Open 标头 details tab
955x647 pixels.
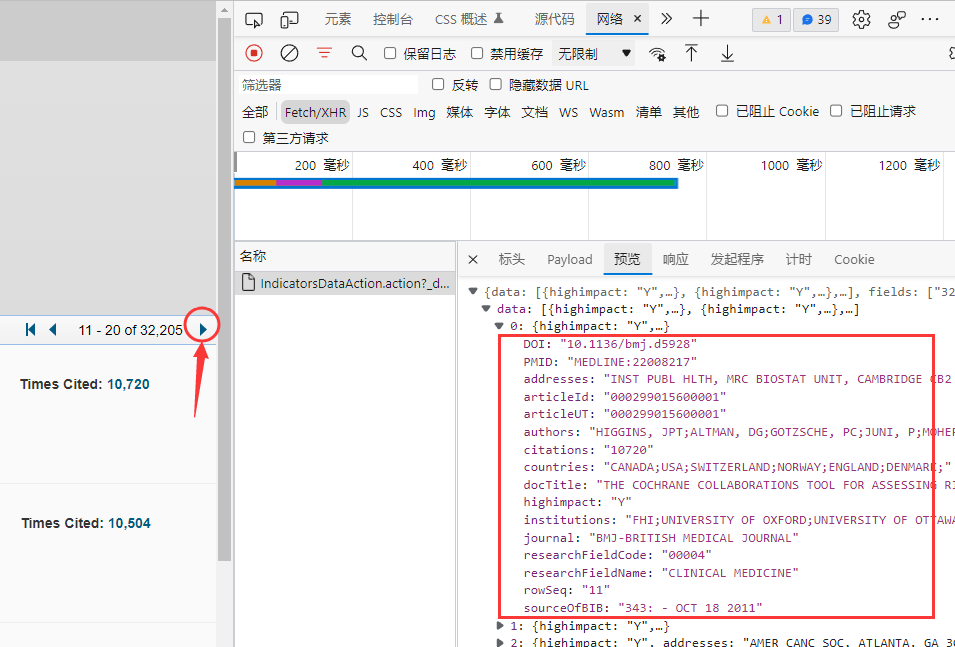pyautogui.click(x=511, y=260)
